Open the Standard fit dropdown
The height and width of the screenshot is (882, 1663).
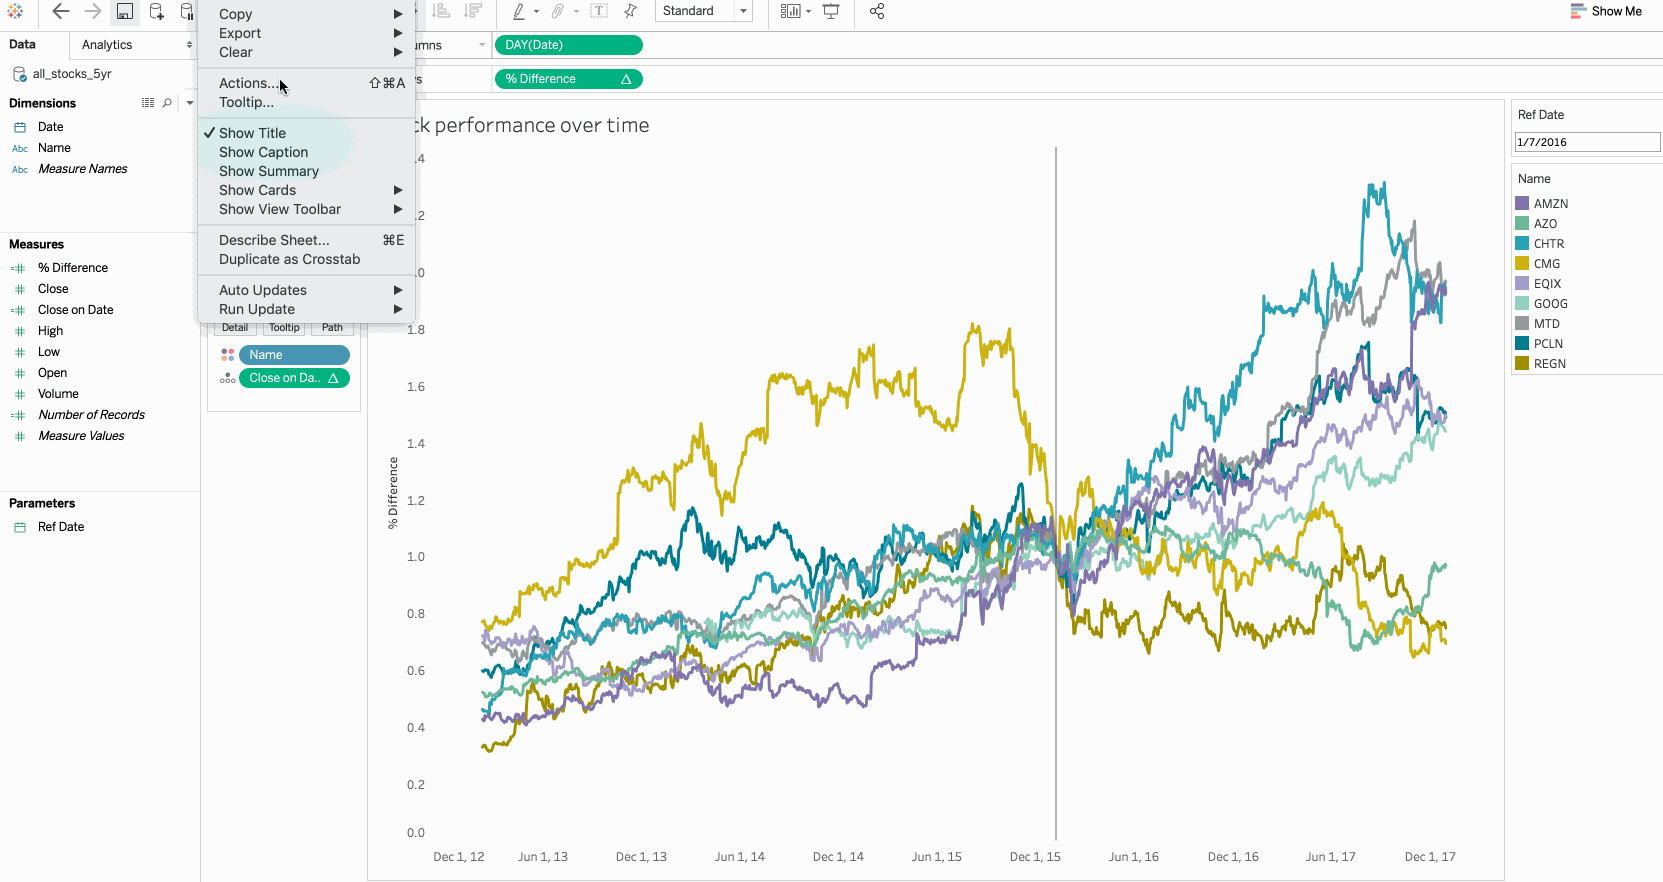tap(705, 12)
